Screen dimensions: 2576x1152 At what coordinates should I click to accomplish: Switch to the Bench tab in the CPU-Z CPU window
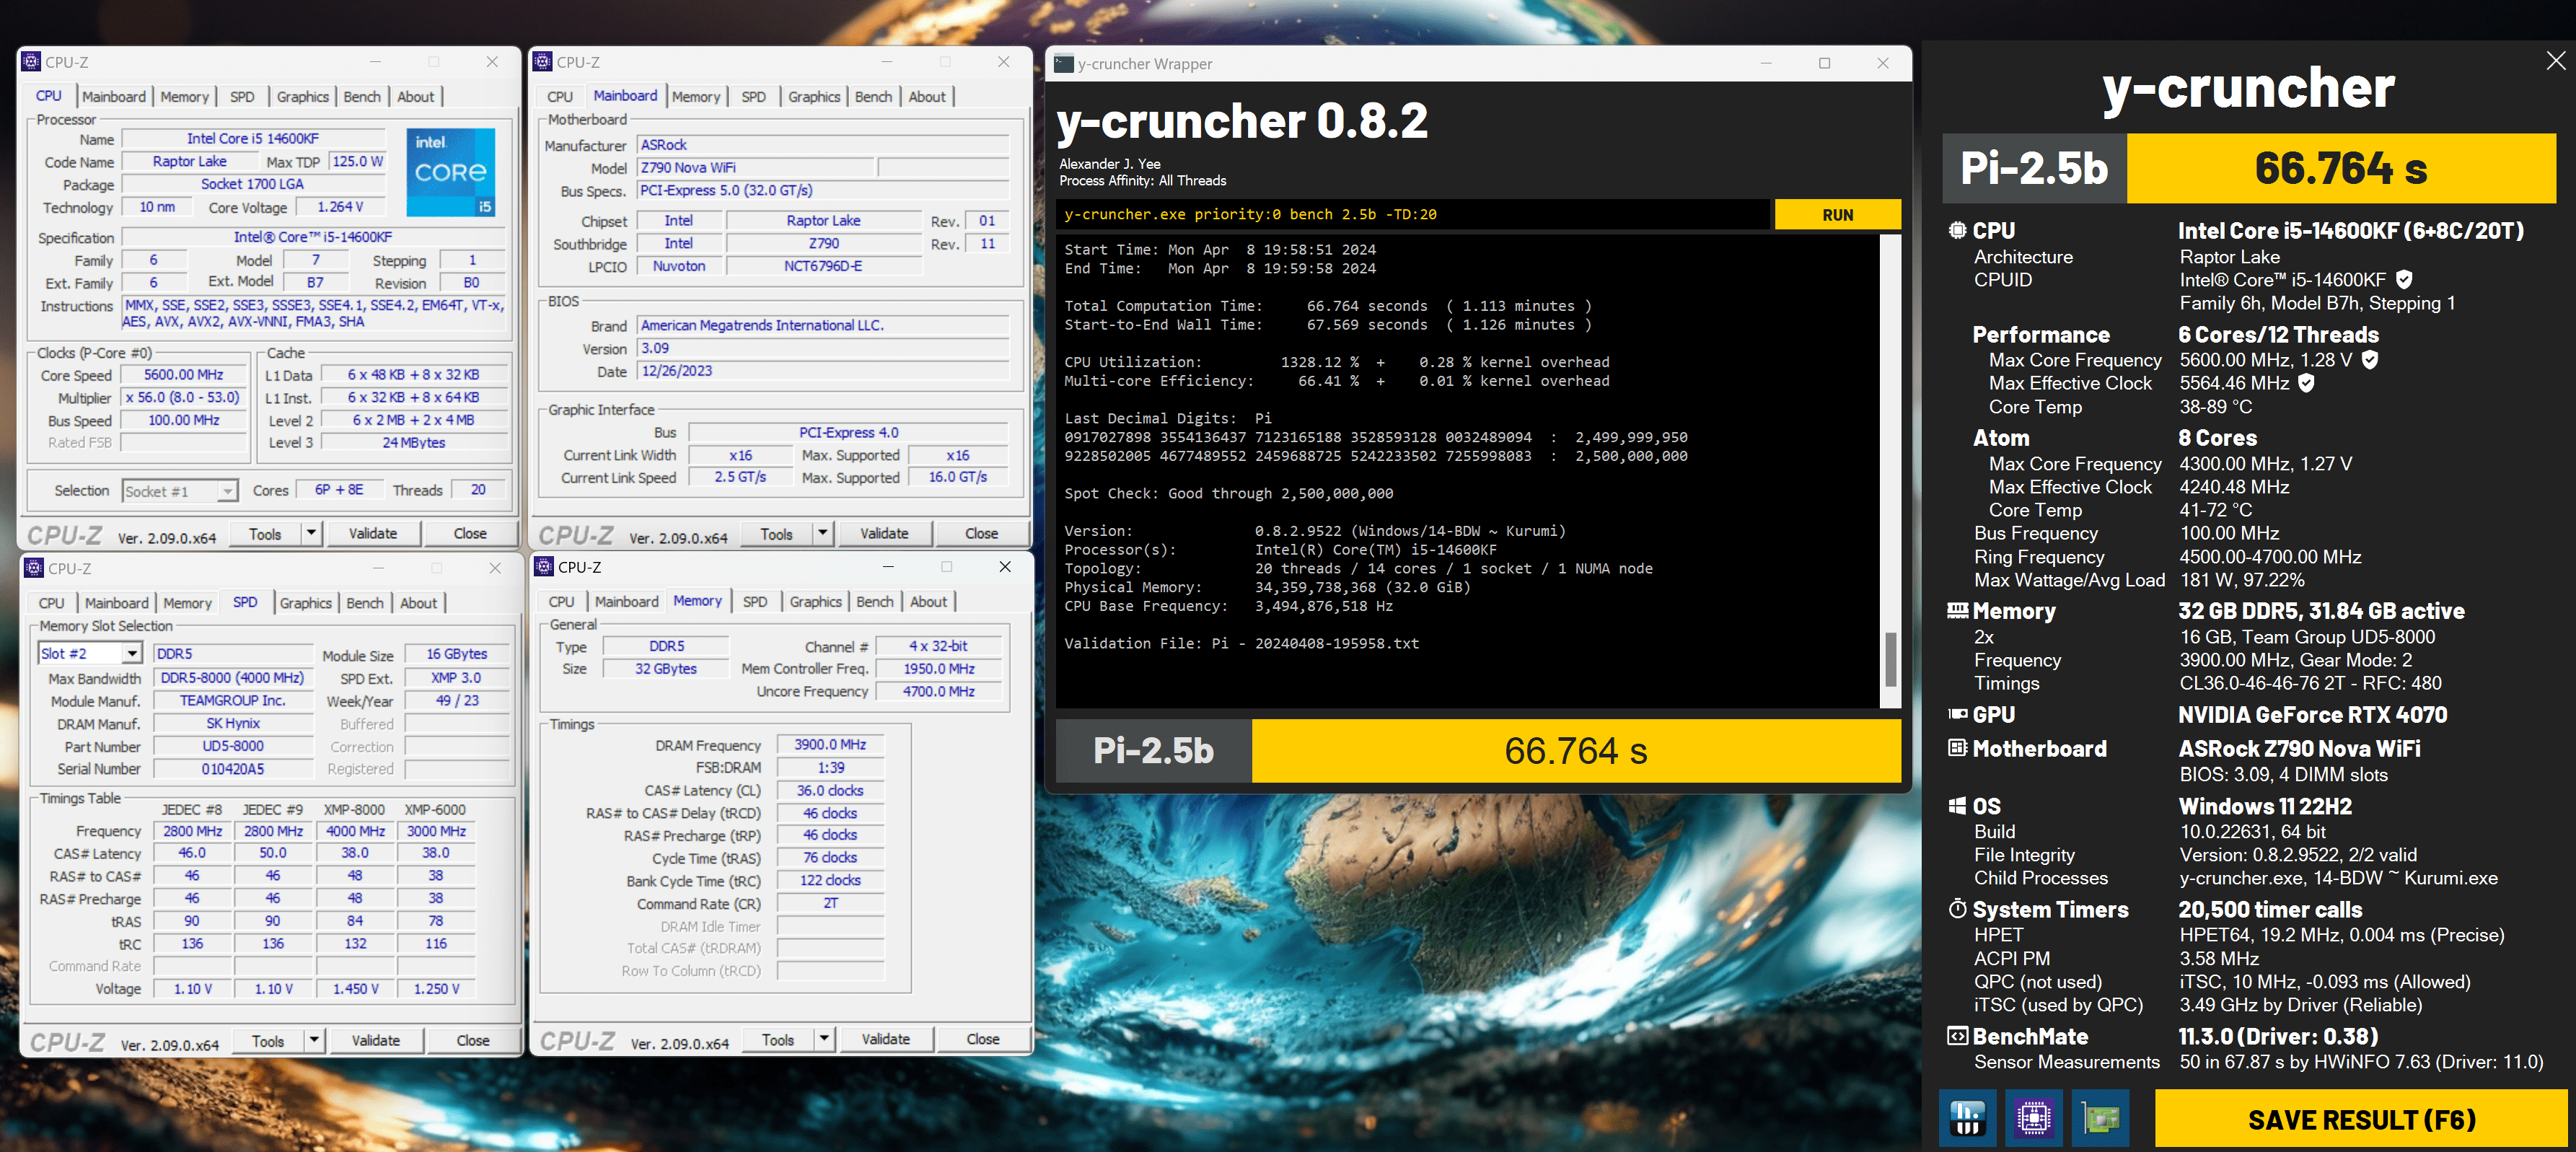coord(362,97)
